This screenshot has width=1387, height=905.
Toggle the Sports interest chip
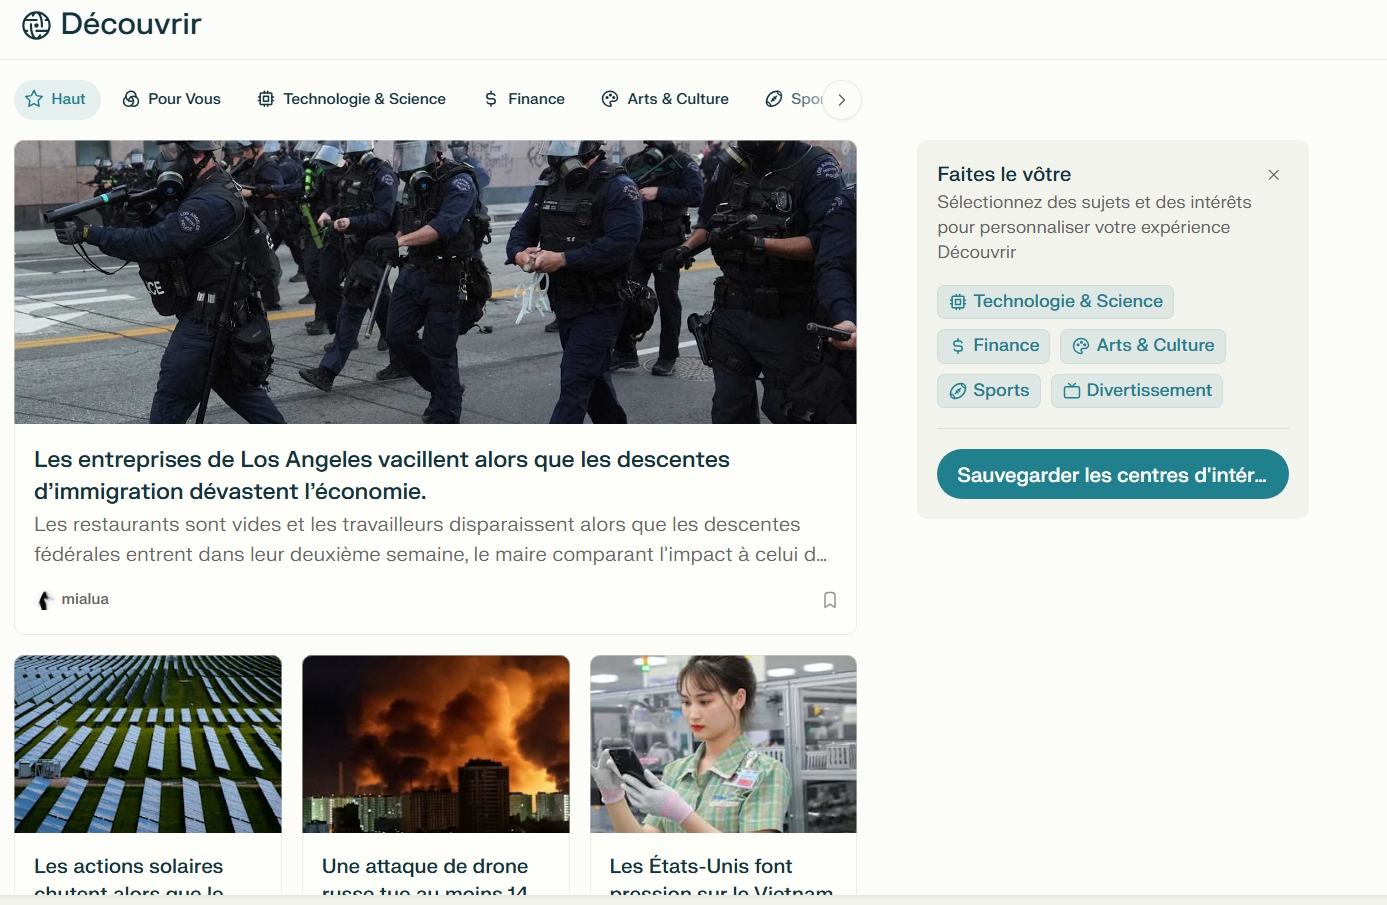(989, 391)
